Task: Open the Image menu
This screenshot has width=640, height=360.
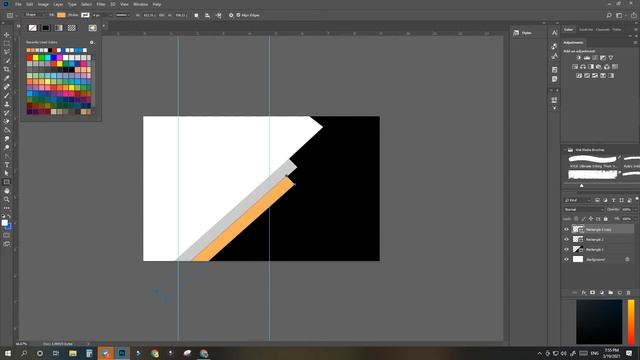Action: tap(43, 4)
